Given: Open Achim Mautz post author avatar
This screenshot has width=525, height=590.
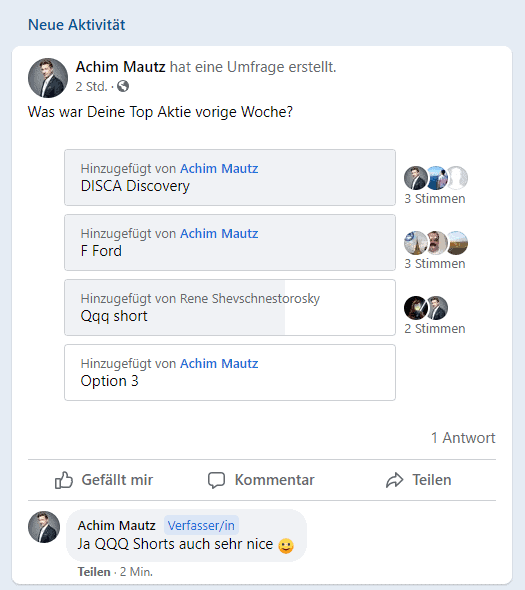Looking at the screenshot, I should [x=48, y=78].
